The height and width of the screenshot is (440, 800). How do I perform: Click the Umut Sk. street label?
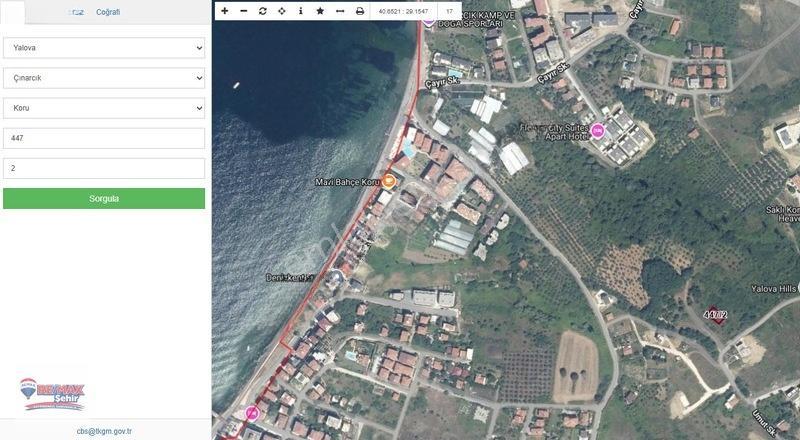point(763,423)
